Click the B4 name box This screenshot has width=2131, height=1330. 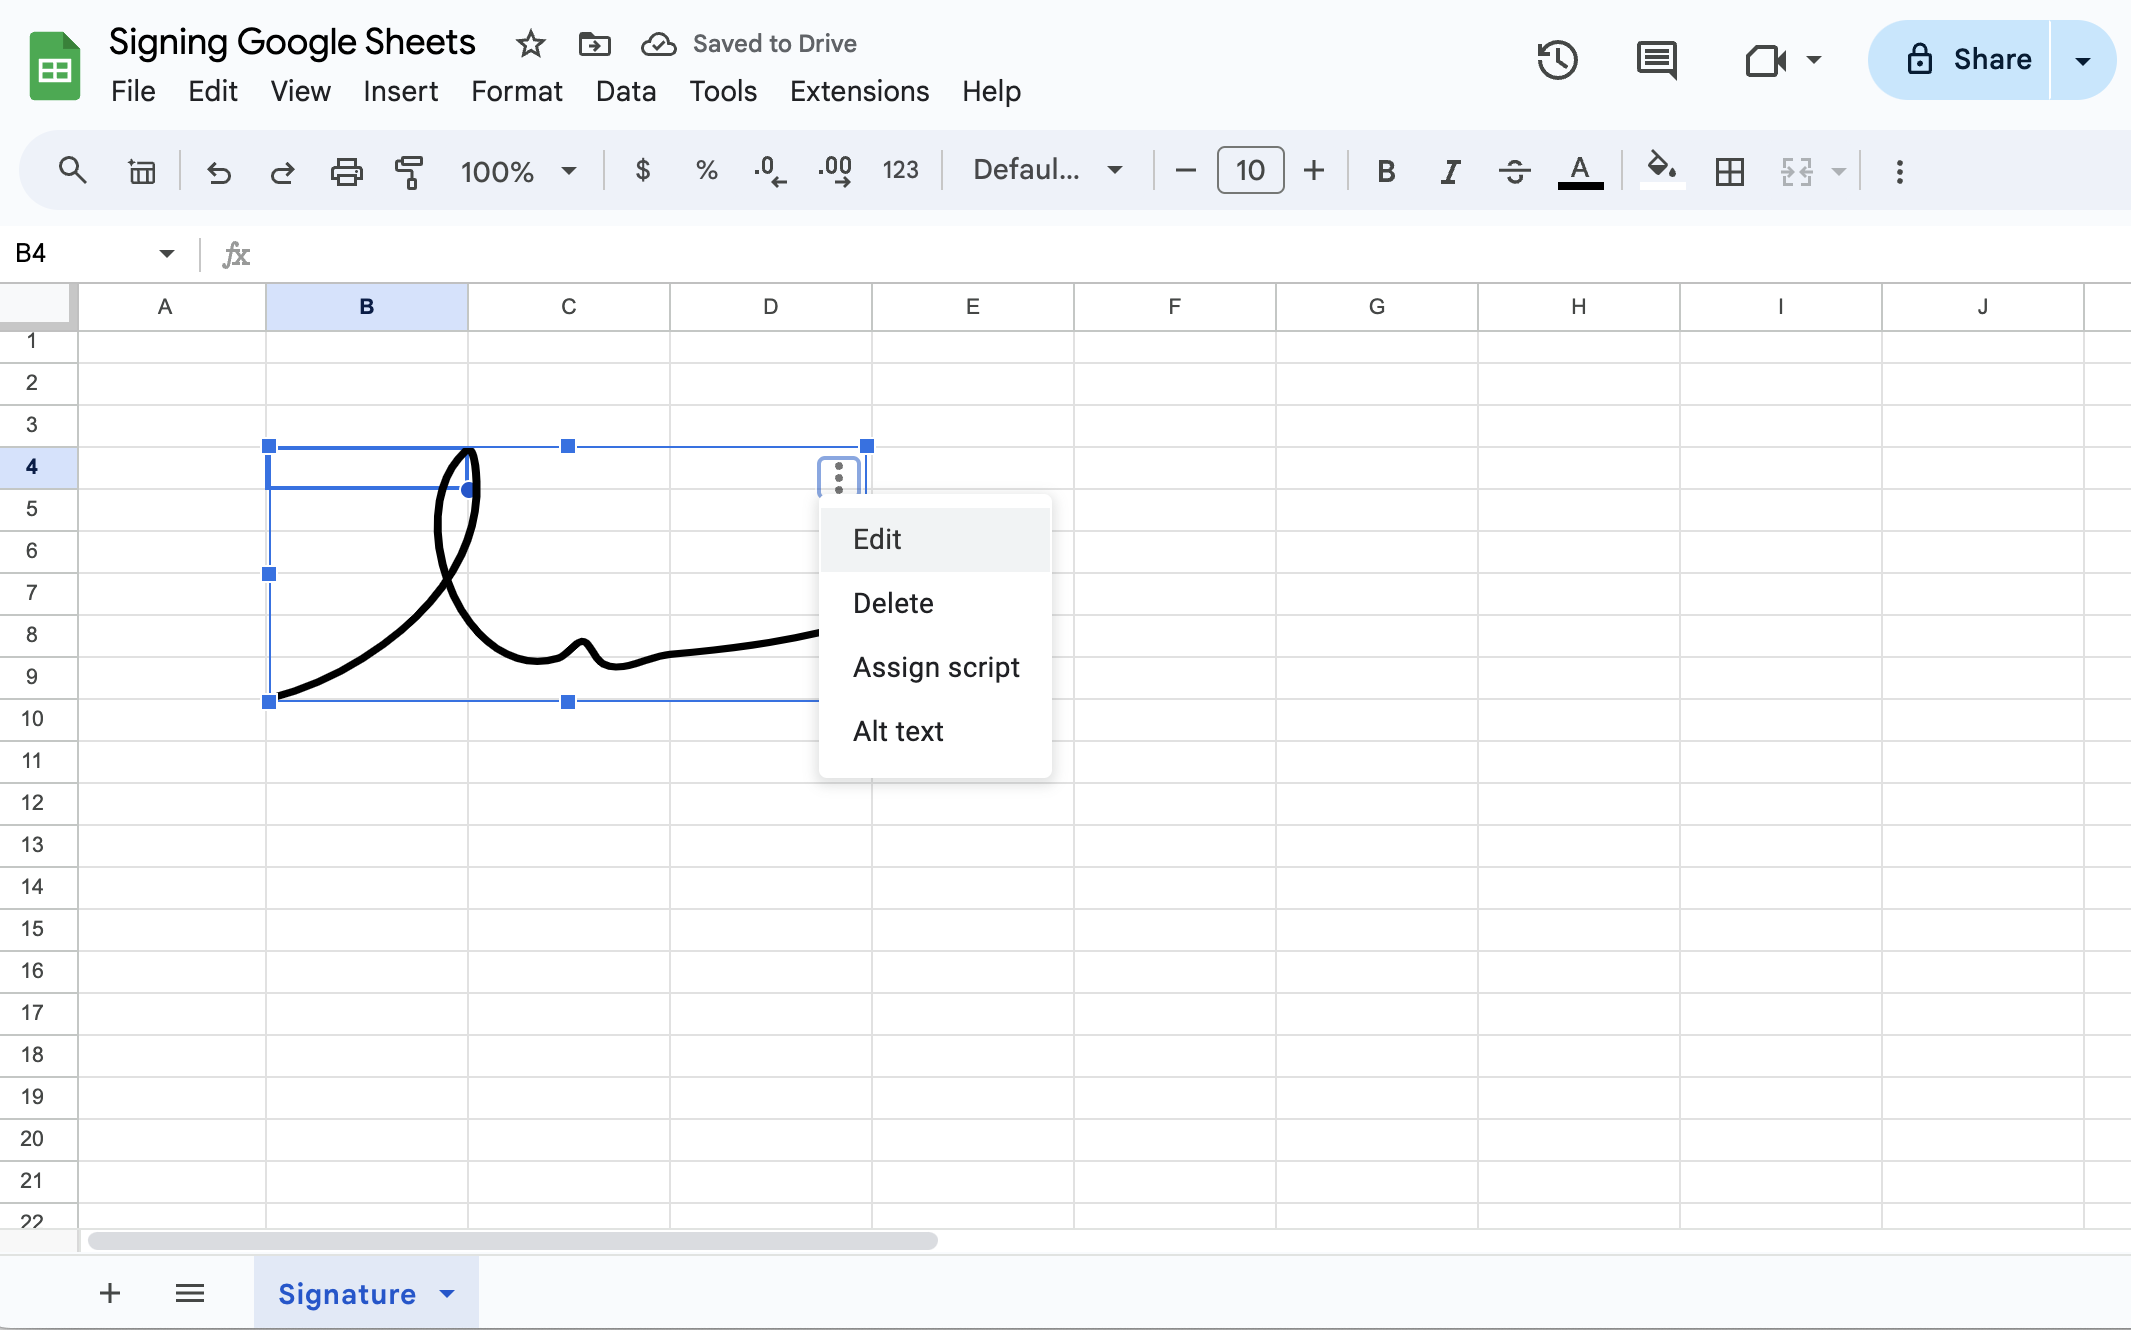click(80, 254)
